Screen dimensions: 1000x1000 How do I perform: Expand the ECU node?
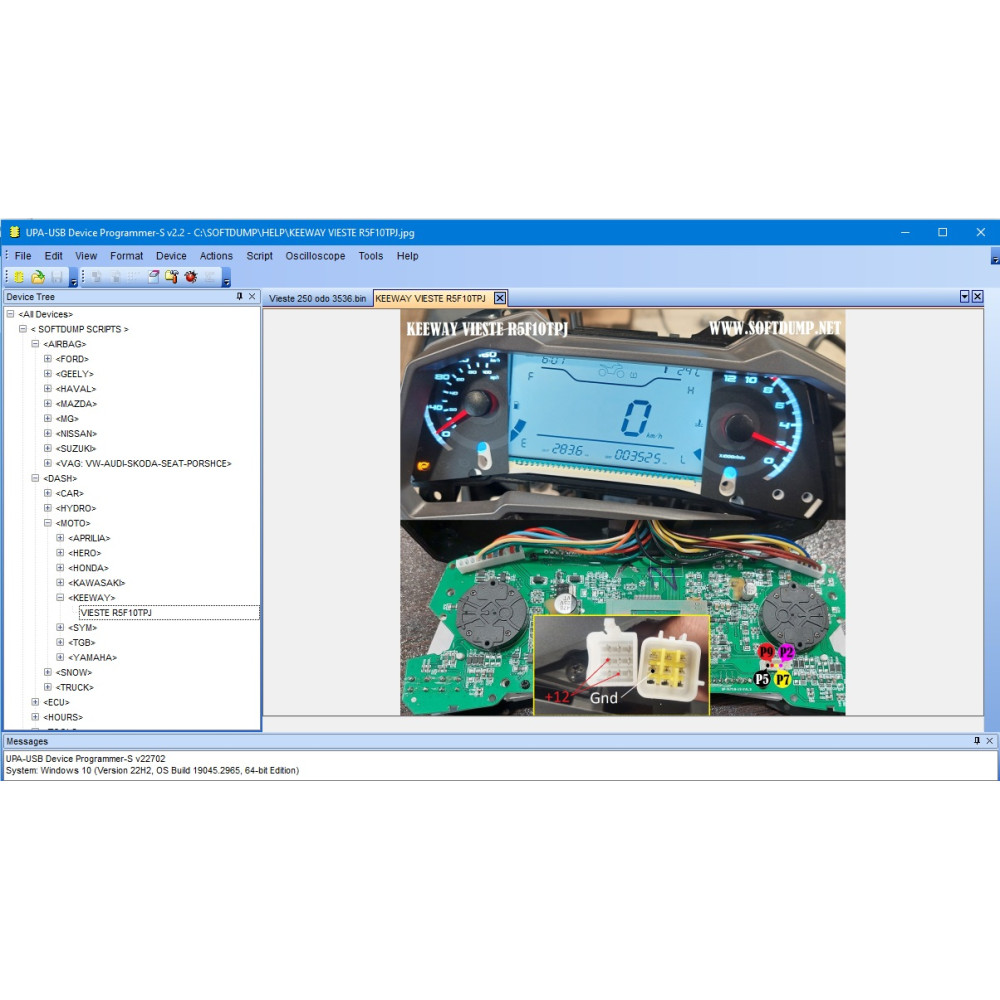click(x=35, y=702)
